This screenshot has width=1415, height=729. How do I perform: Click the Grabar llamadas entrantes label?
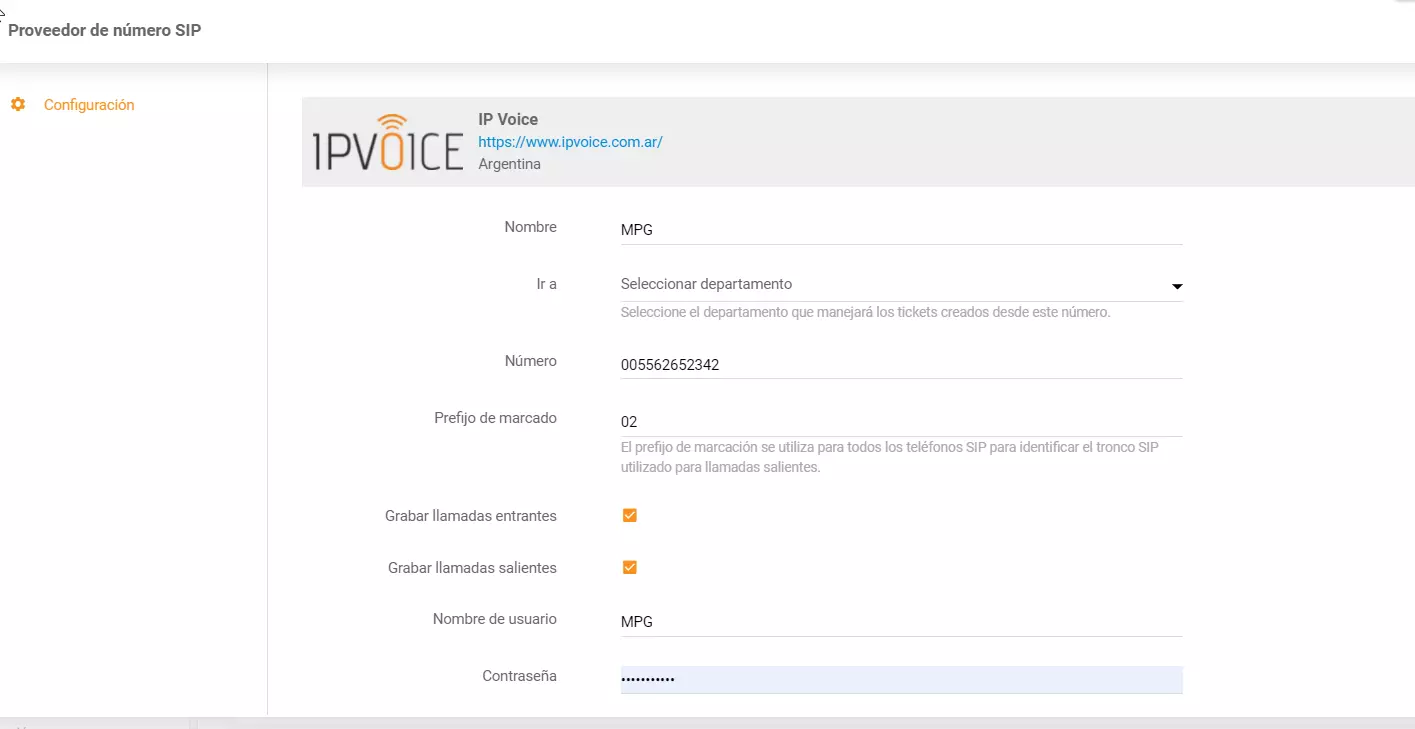tap(471, 515)
